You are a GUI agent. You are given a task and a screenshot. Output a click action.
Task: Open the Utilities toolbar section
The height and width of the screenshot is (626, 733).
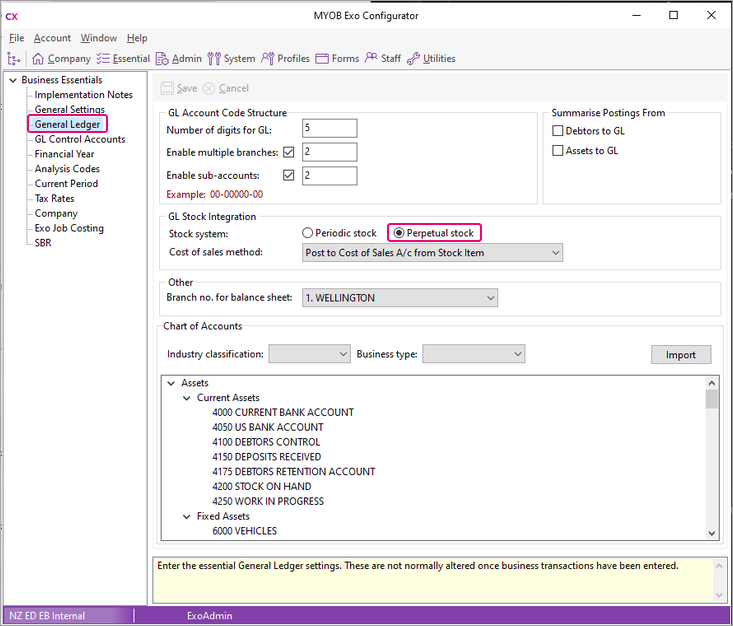coord(430,59)
